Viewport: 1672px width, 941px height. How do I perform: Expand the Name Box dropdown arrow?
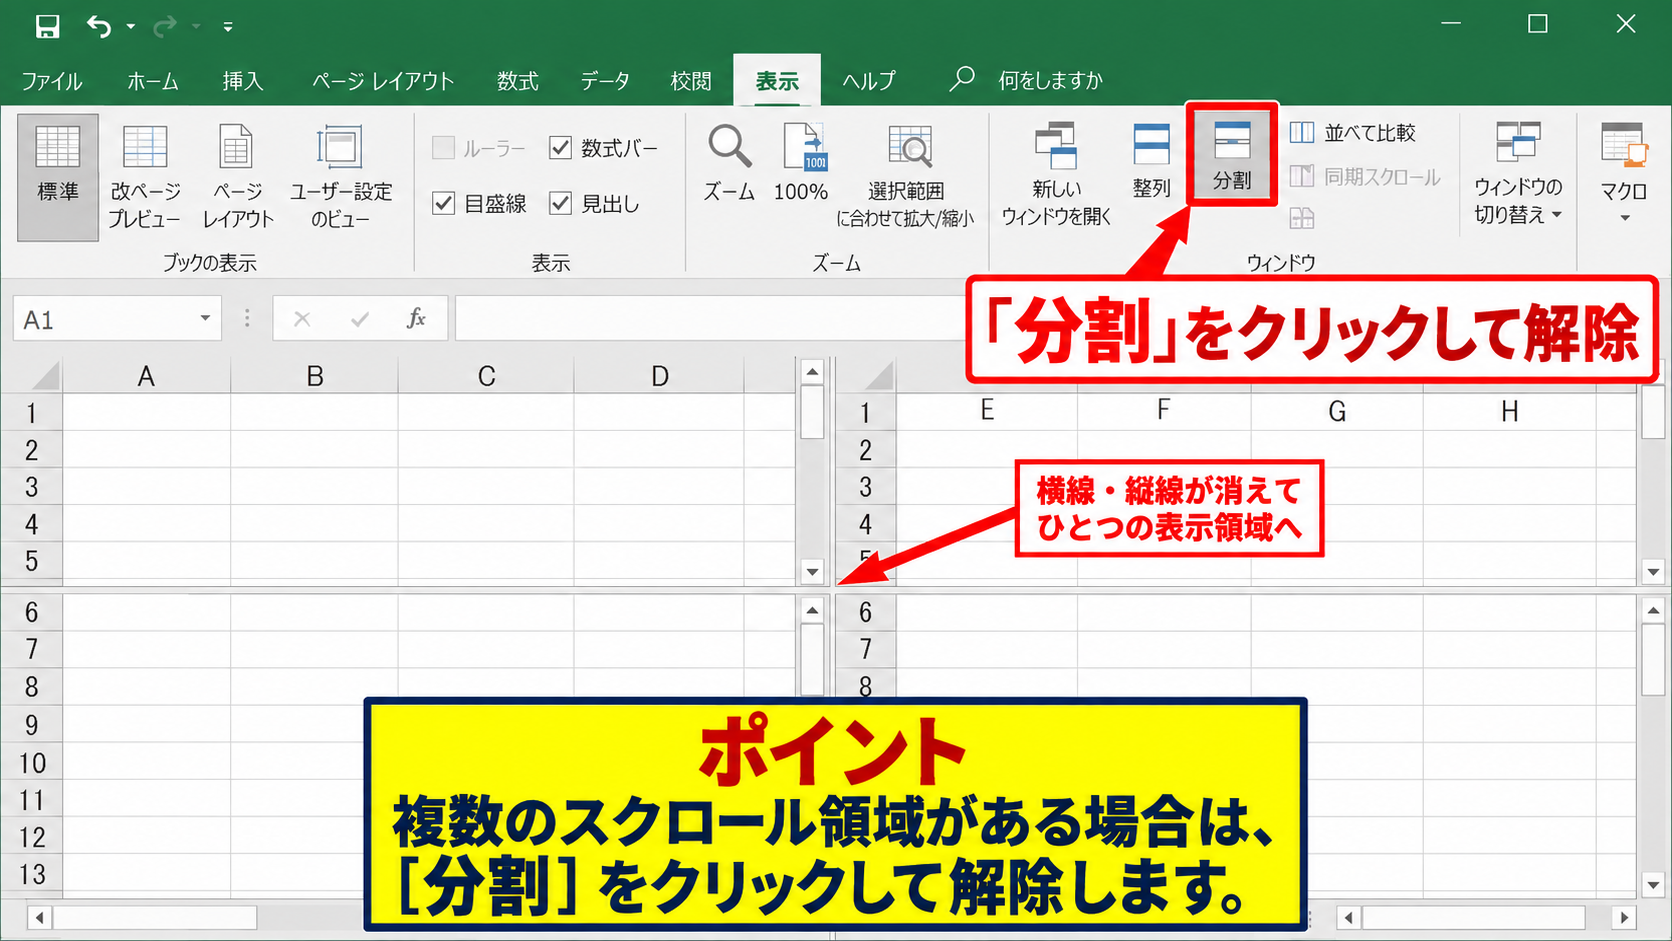click(205, 319)
